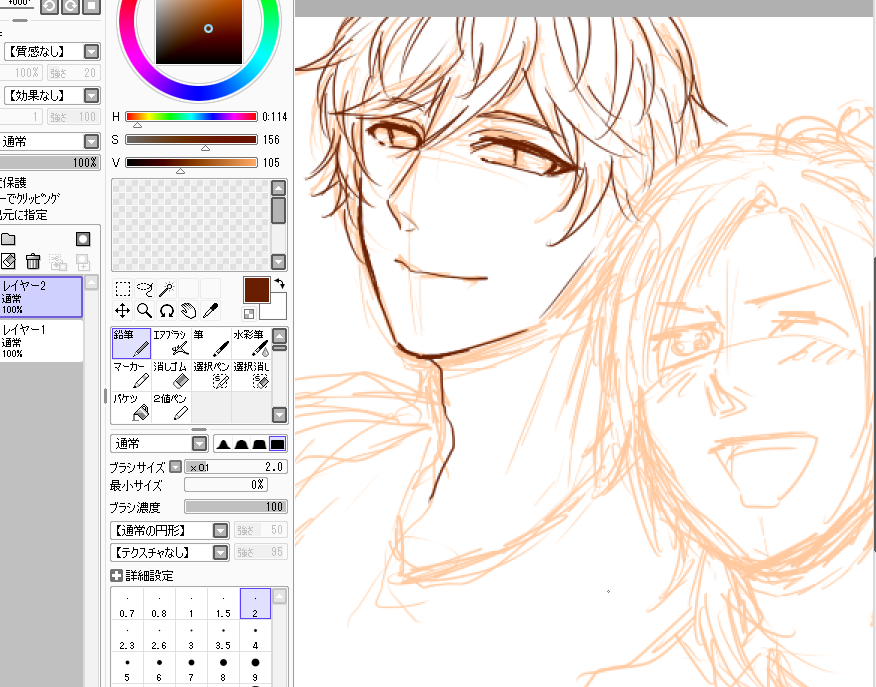Clear the layer with eraser icon
This screenshot has width=876, height=687.
point(8,261)
